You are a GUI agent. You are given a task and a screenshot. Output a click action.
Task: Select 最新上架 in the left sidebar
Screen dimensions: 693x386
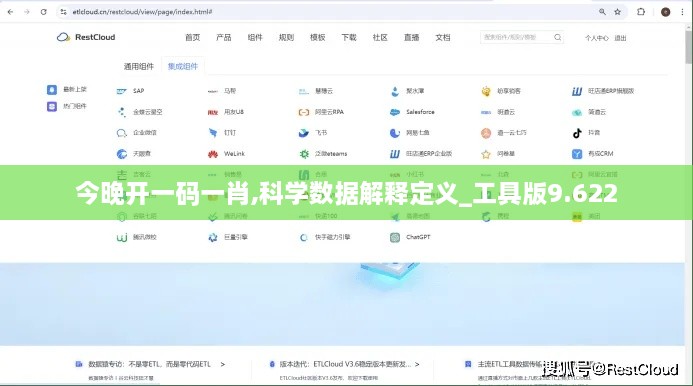tap(67, 90)
